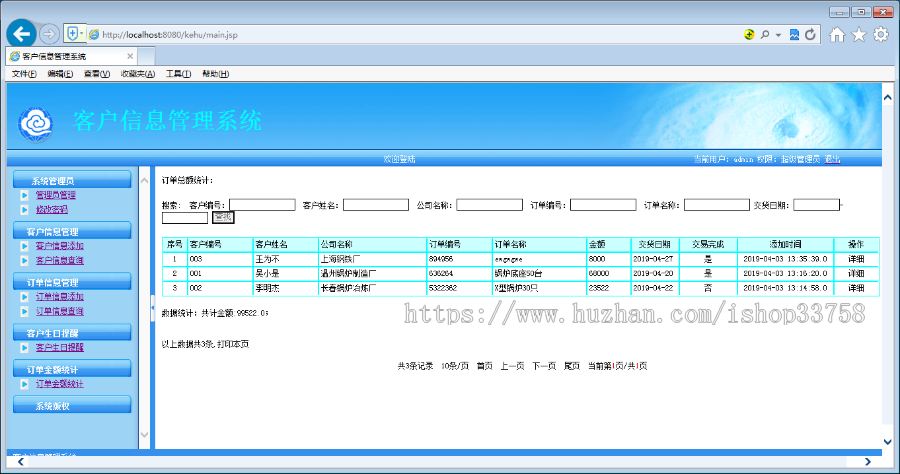This screenshot has width=900, height=474.
Task: Go to the browser Home icon
Action: [837, 35]
